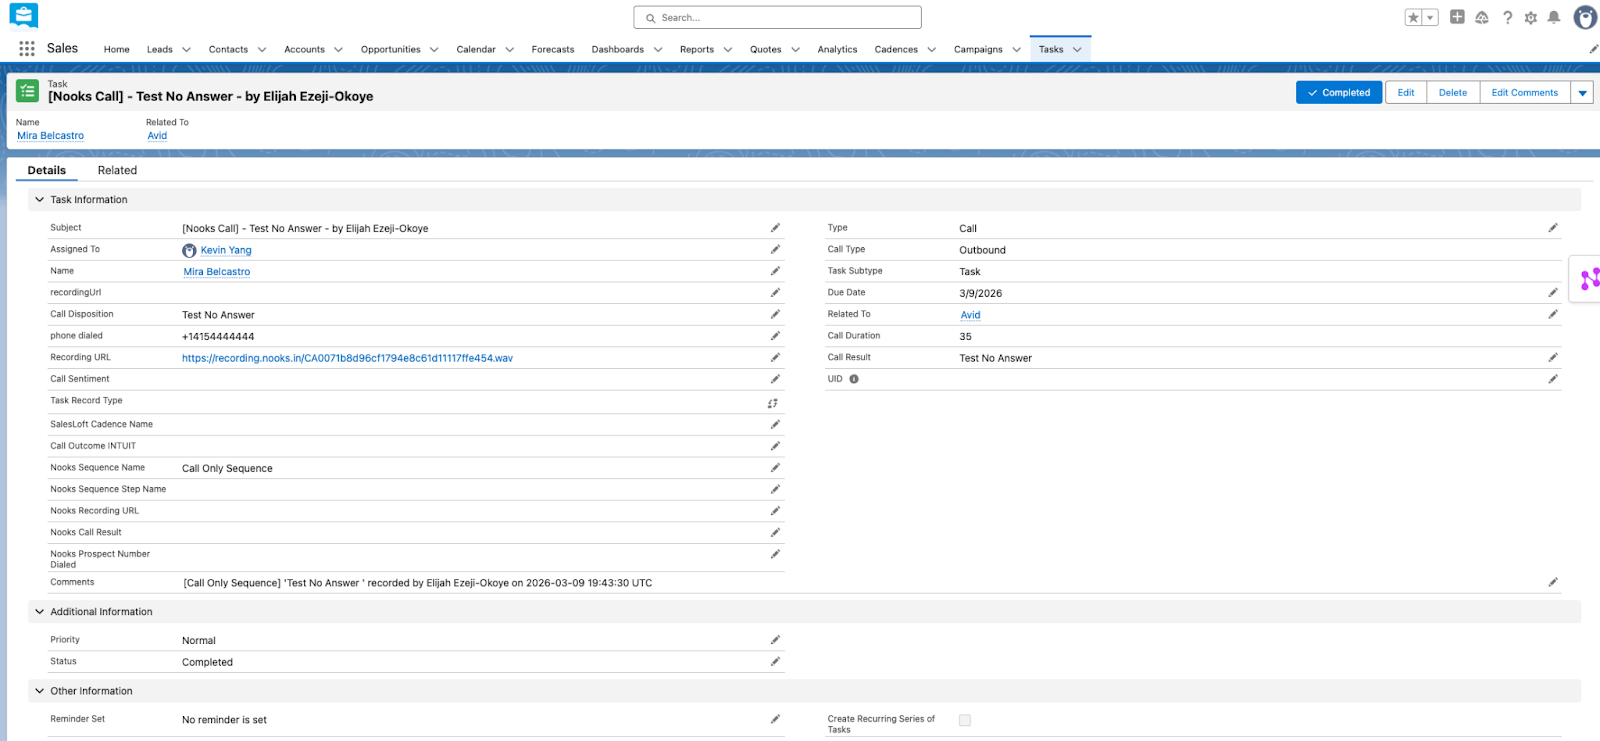1600x741 pixels.
Task: Expand the Accounts tab dropdown chevron
Action: [338, 49]
